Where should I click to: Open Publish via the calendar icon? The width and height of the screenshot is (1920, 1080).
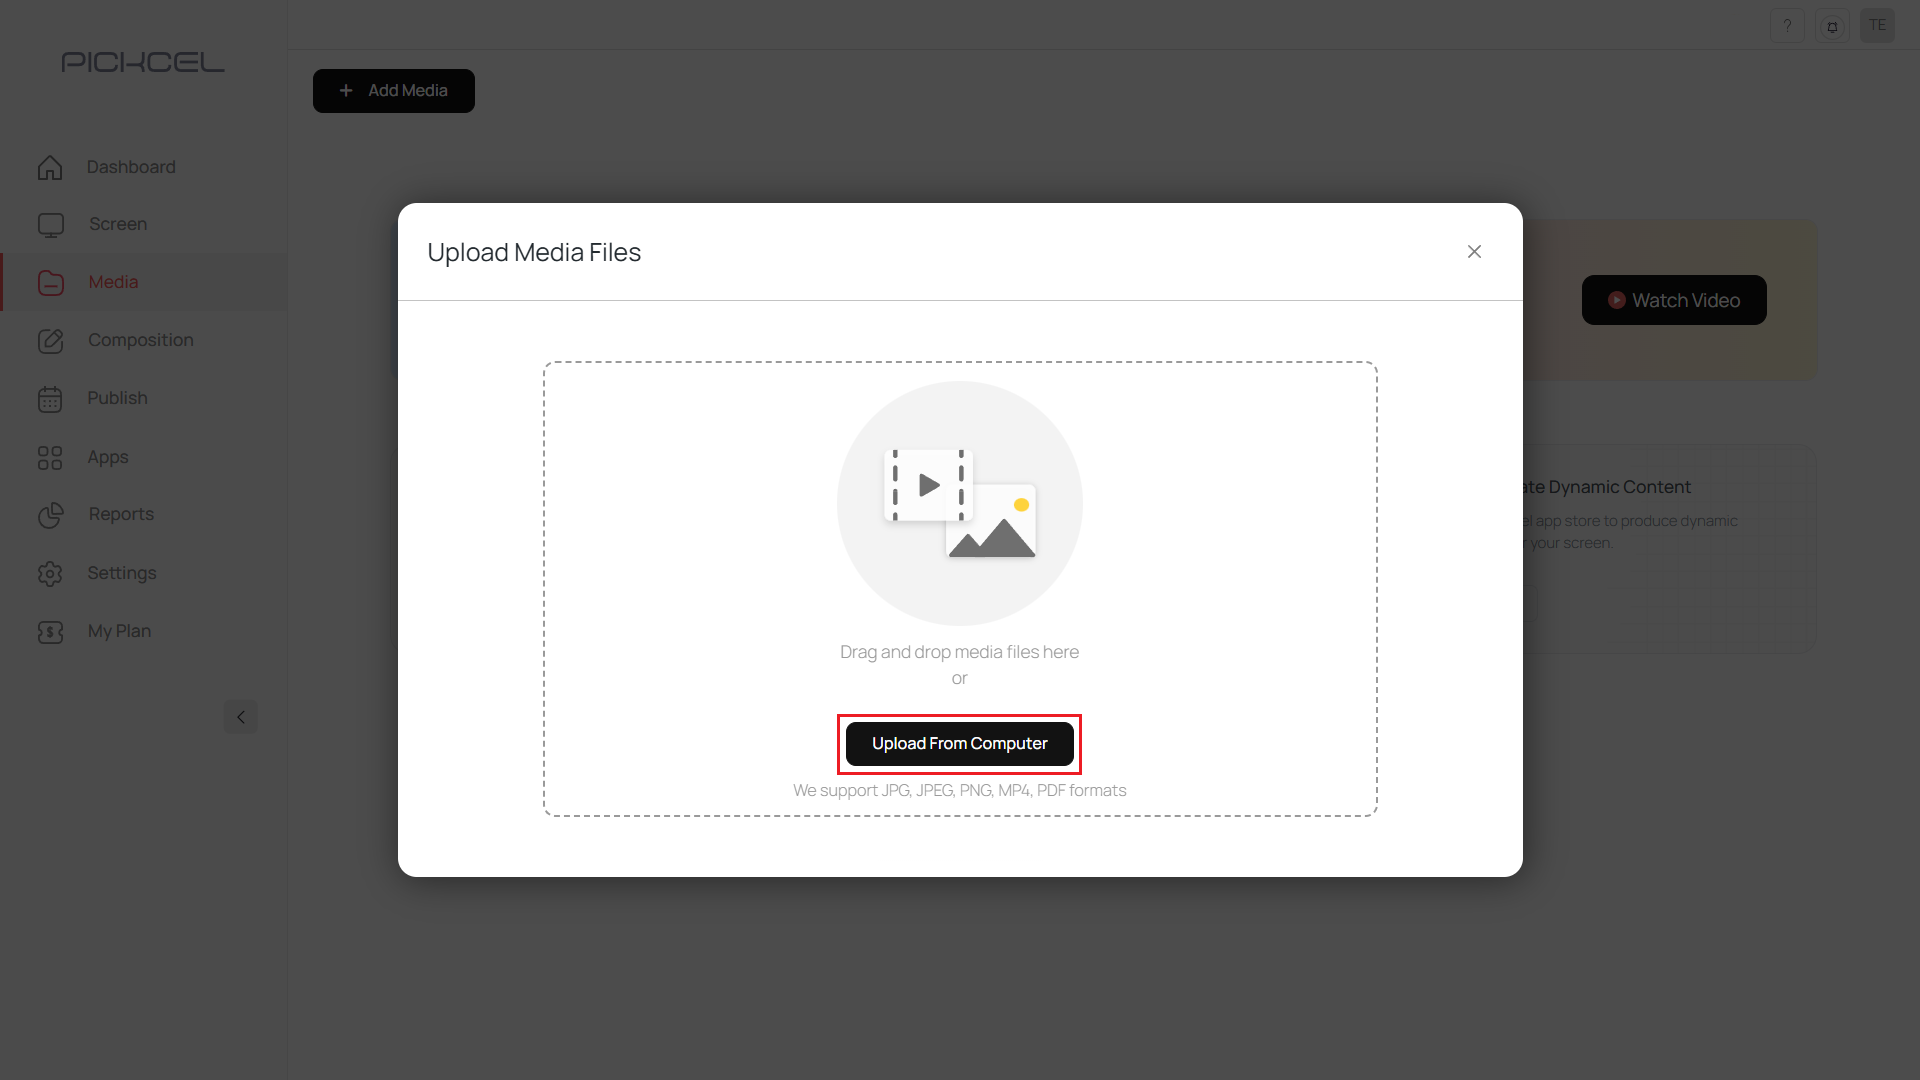(x=50, y=398)
